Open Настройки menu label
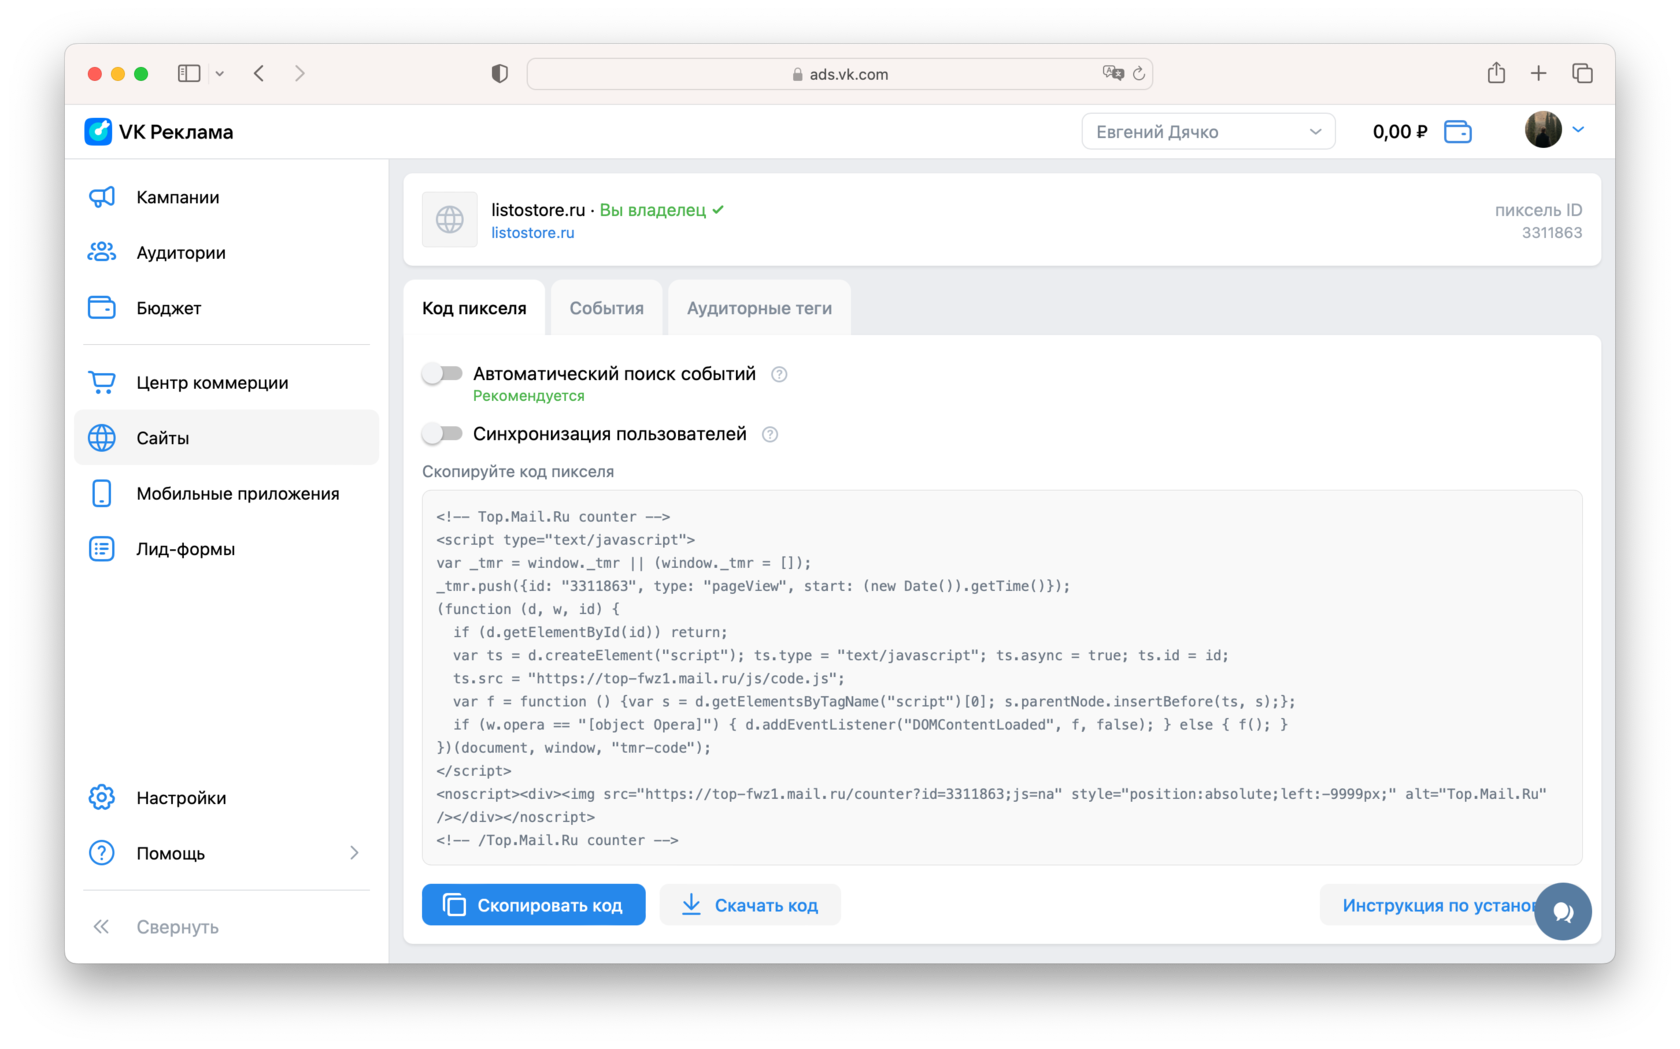 (181, 797)
